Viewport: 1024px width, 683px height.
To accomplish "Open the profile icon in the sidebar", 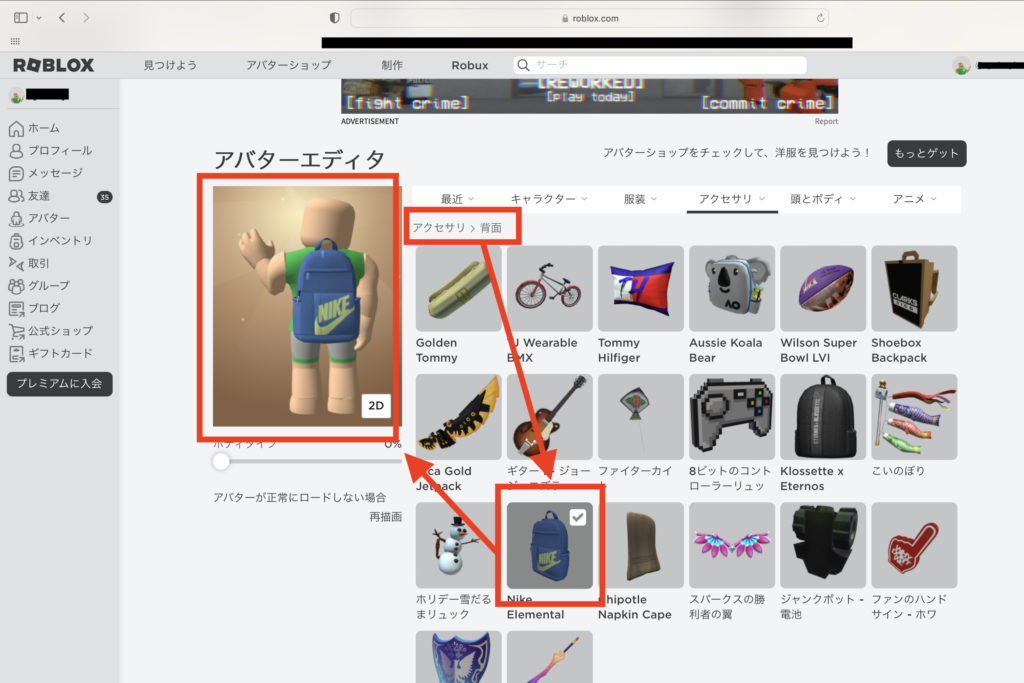I will [x=16, y=151].
